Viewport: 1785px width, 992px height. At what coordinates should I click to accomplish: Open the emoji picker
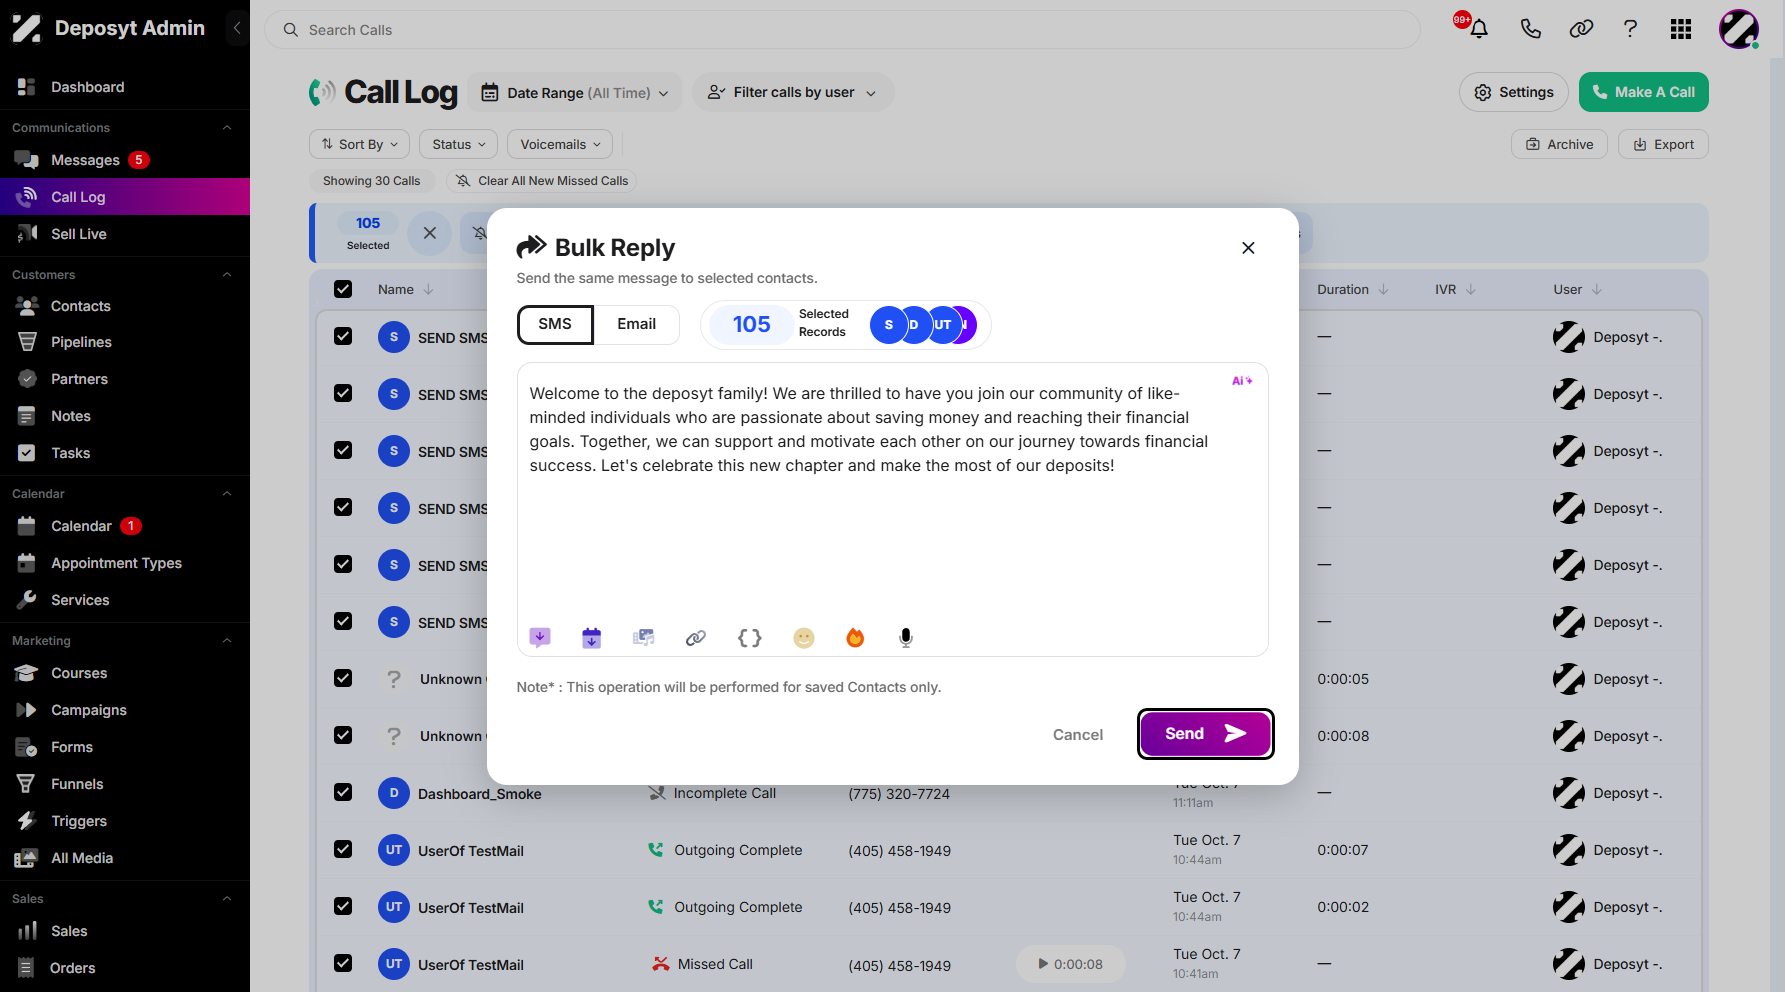click(804, 638)
